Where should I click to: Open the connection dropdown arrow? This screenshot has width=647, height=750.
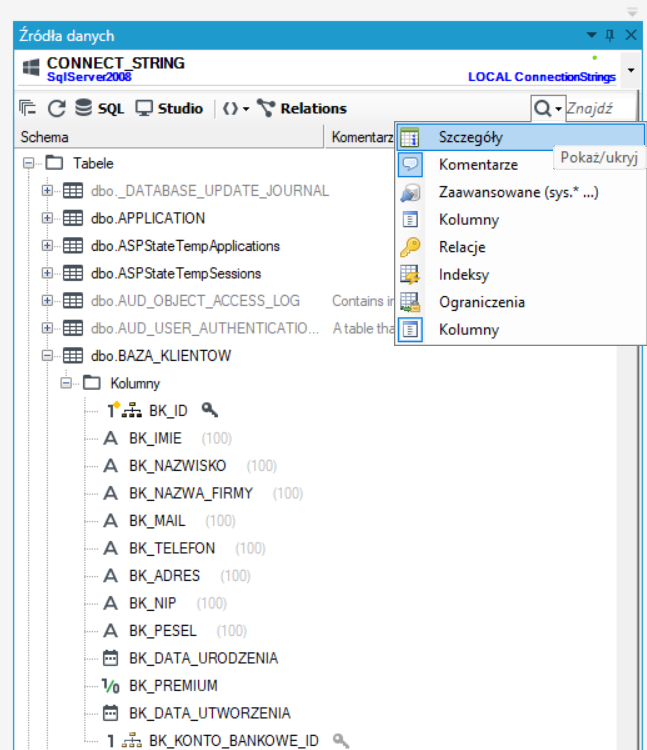[631, 70]
